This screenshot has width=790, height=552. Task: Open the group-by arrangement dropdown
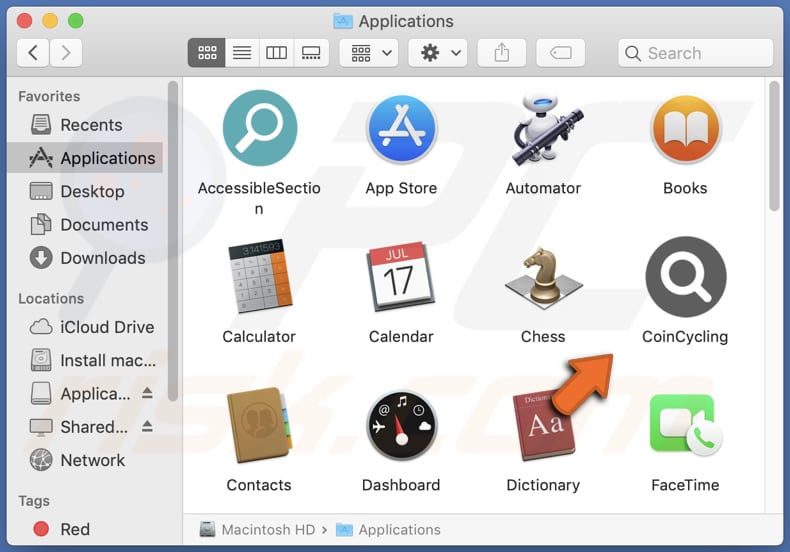click(x=369, y=52)
